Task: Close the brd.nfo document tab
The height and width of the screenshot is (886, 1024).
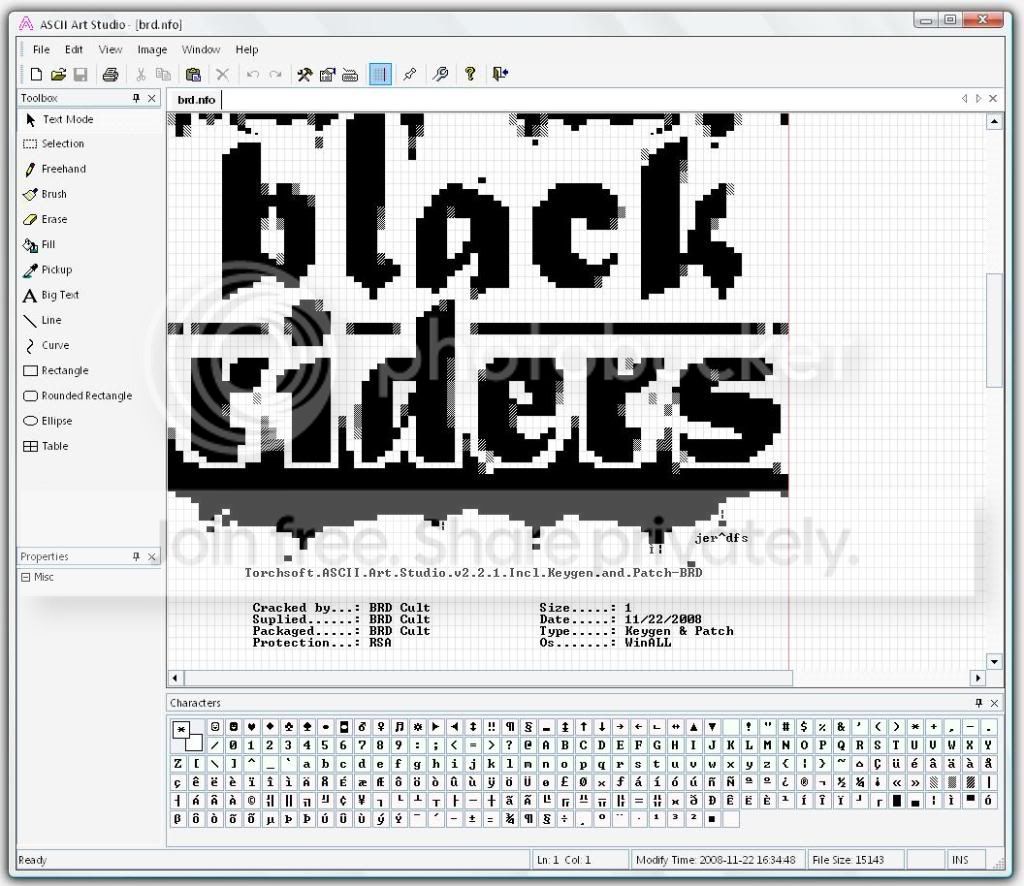Action: pyautogui.click(x=993, y=99)
